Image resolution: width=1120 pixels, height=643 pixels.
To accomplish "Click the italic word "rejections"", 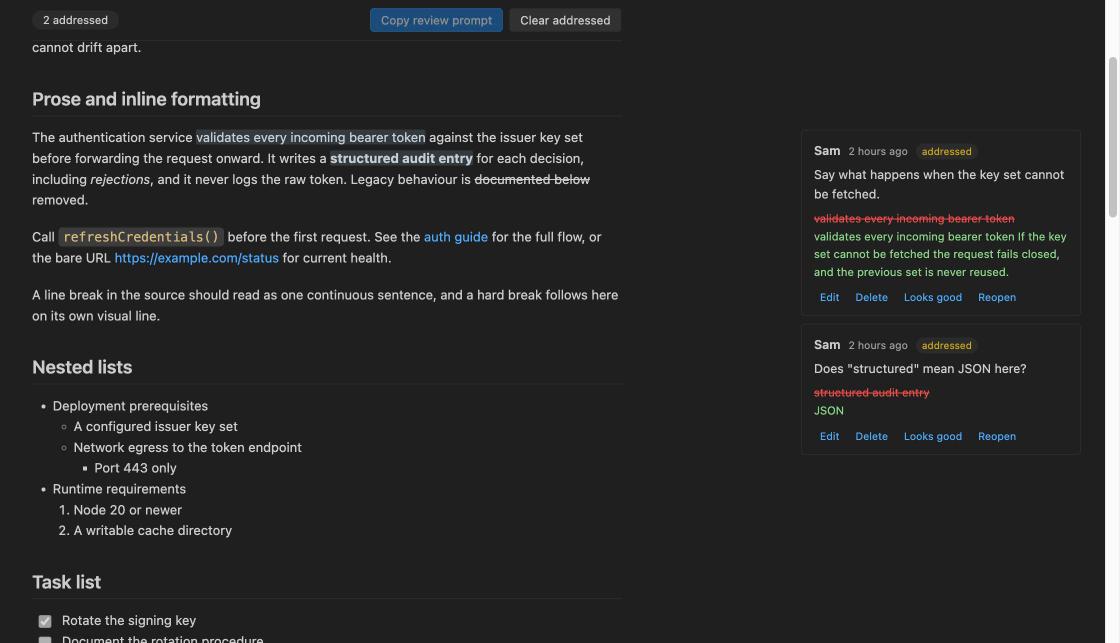I will point(120,179).
